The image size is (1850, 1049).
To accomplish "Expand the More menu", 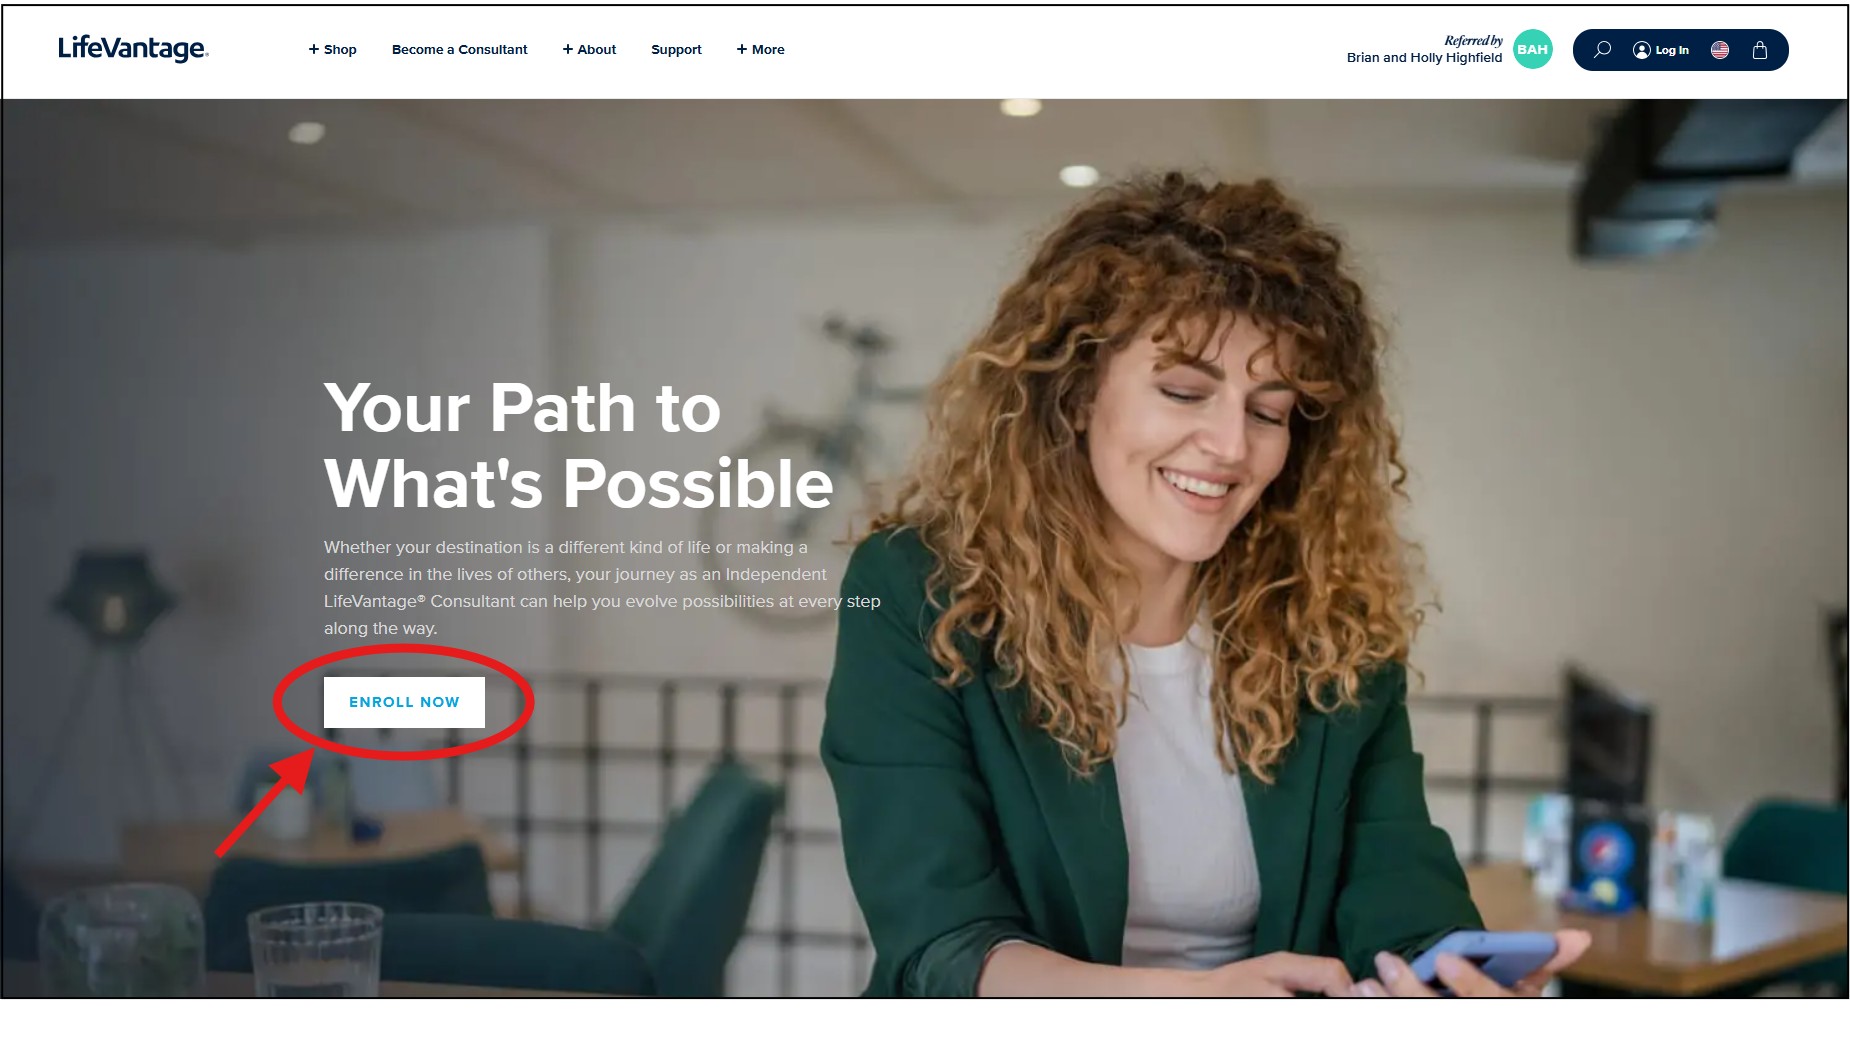I will 760,49.
